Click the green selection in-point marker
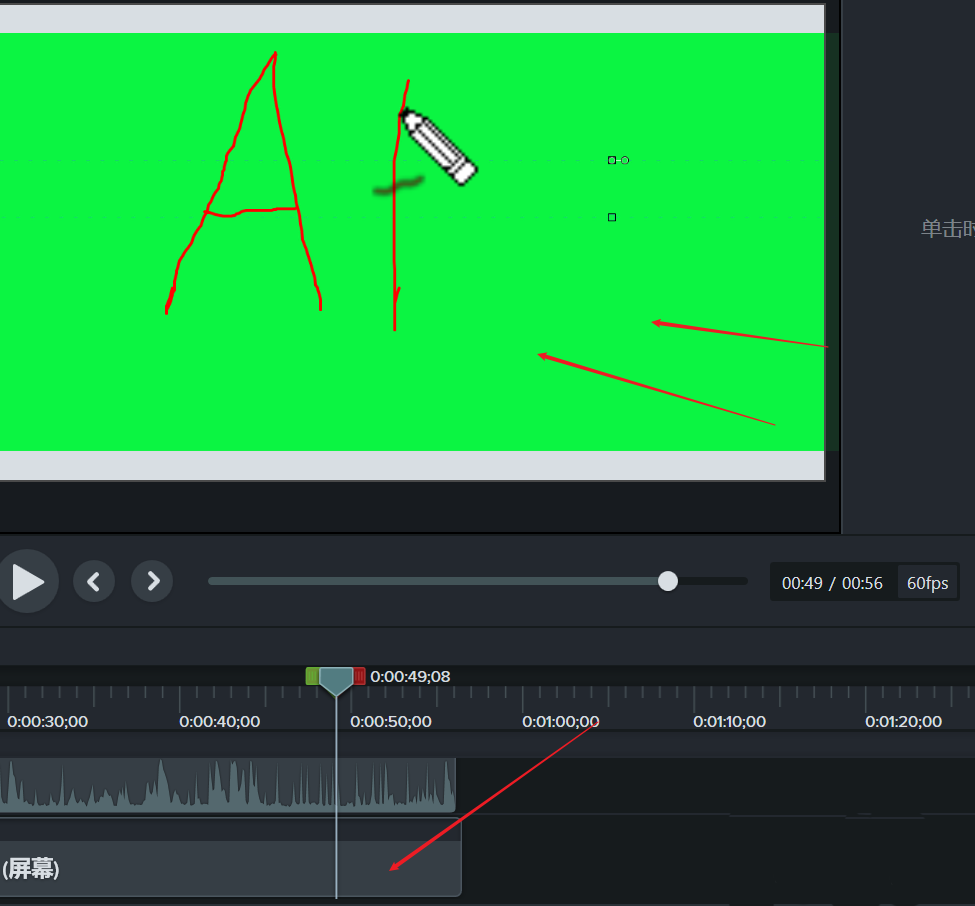The width and height of the screenshot is (975, 906). coord(312,676)
